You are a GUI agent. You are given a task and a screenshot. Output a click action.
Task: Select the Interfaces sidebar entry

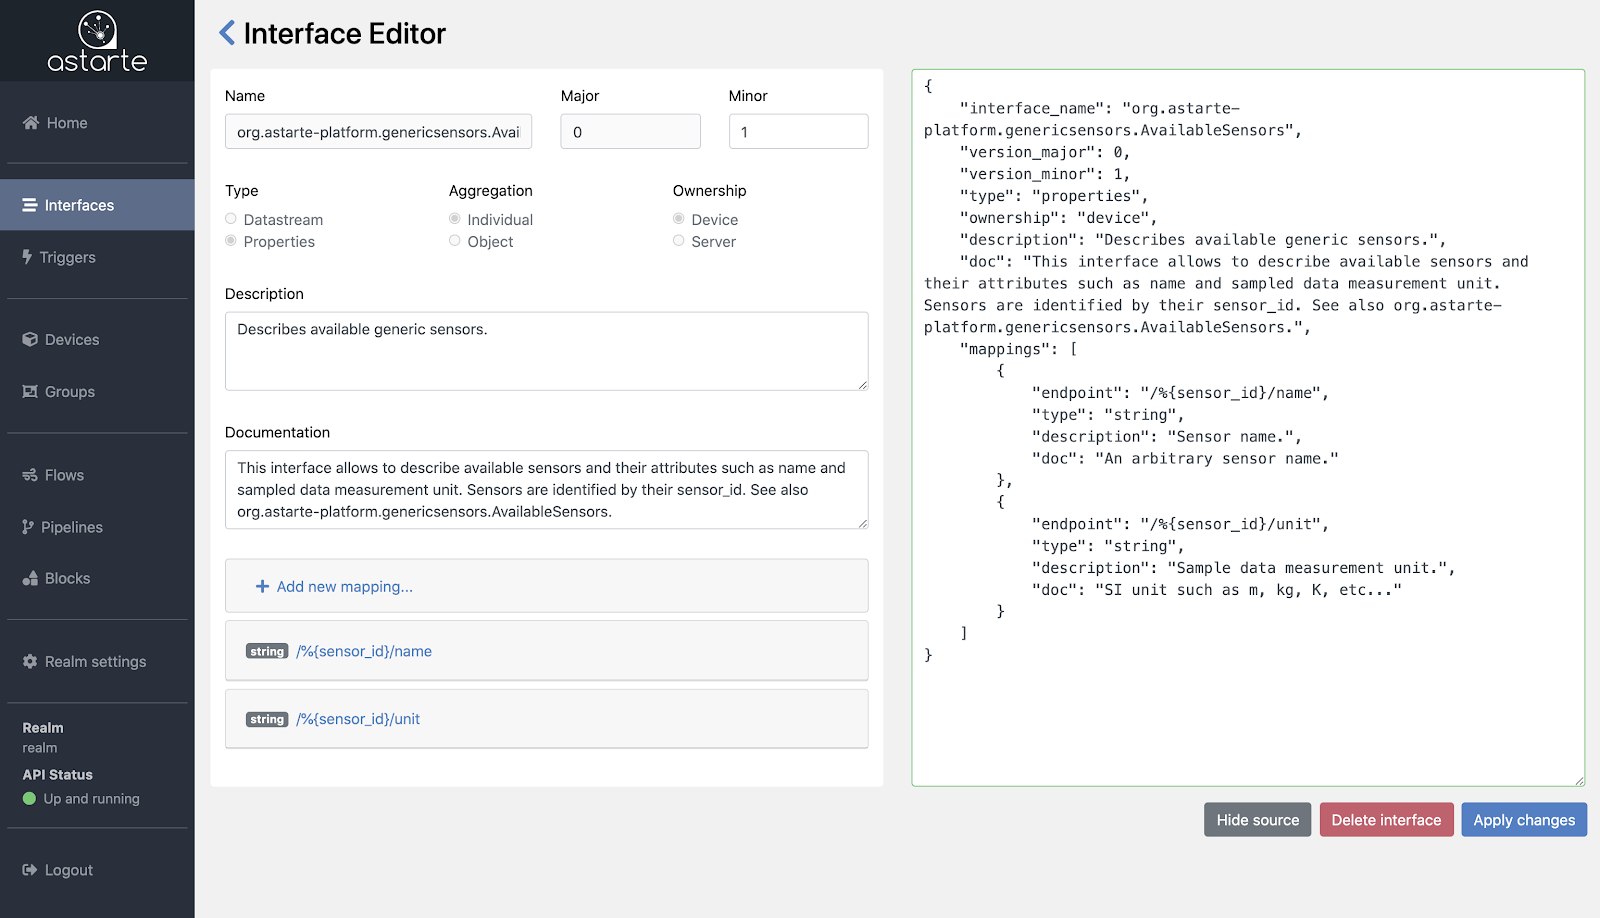(78, 204)
